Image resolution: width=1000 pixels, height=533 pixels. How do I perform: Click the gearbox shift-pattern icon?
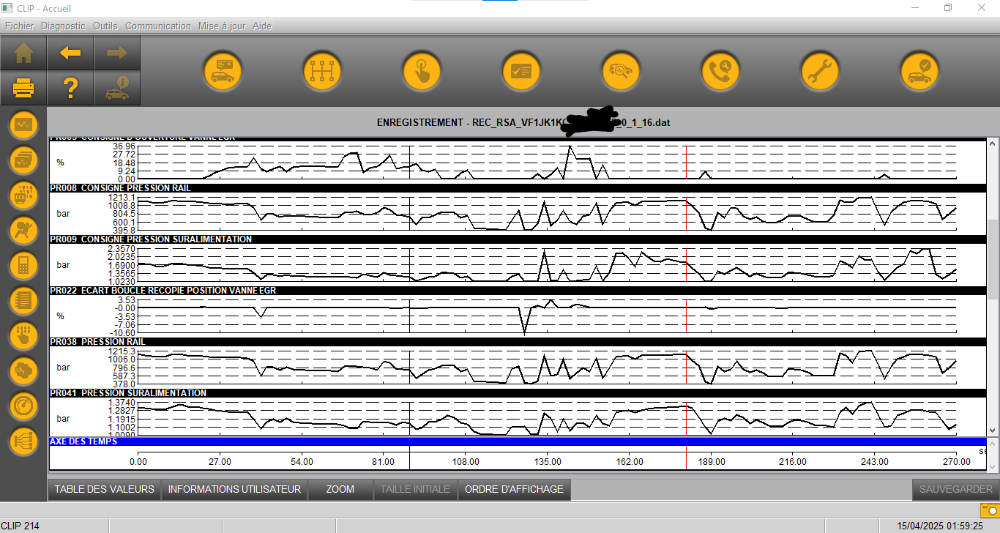click(322, 71)
